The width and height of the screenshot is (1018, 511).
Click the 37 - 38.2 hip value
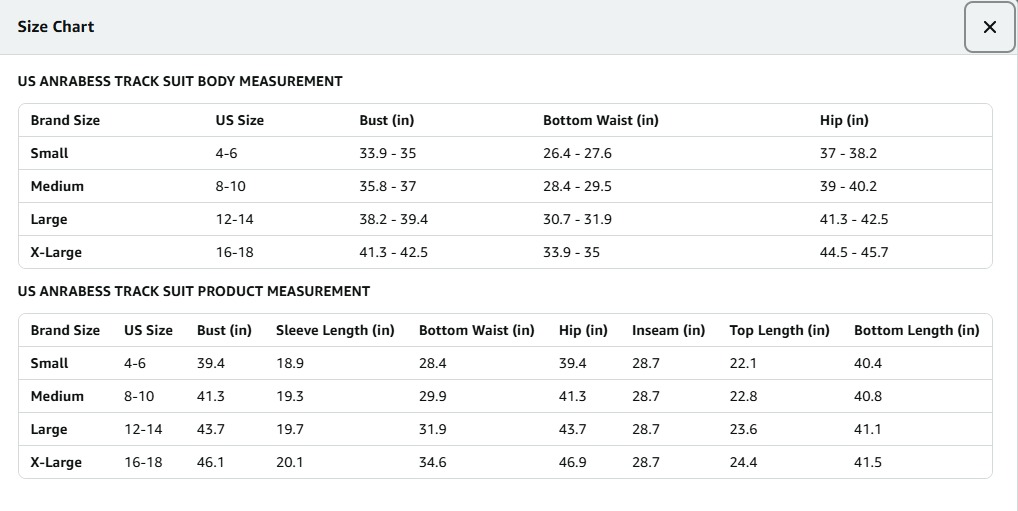848,153
